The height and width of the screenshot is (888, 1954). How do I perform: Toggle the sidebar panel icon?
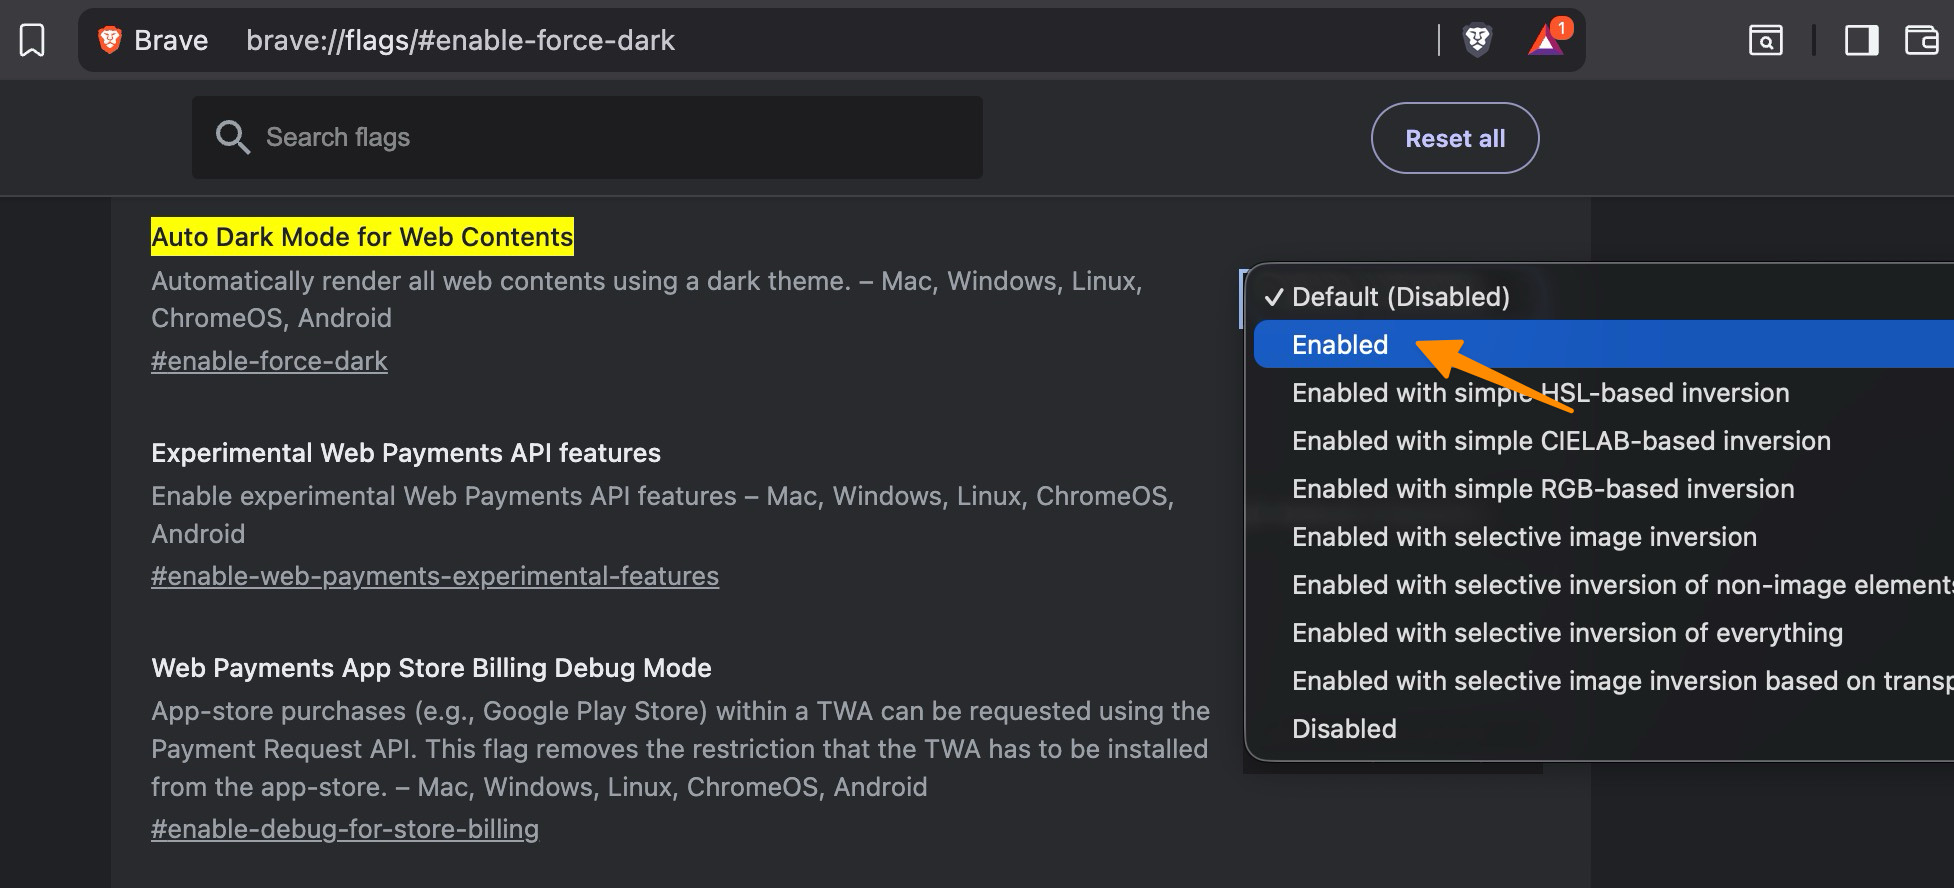1861,40
